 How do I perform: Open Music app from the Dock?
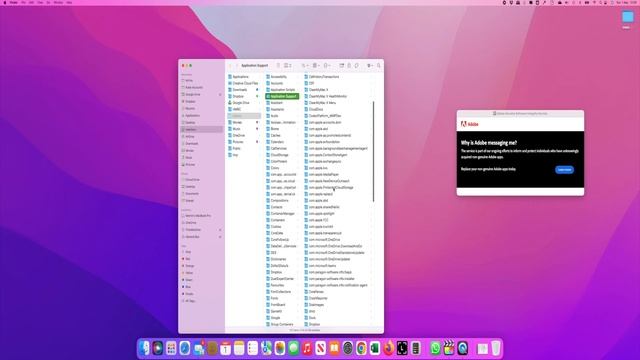[307, 348]
